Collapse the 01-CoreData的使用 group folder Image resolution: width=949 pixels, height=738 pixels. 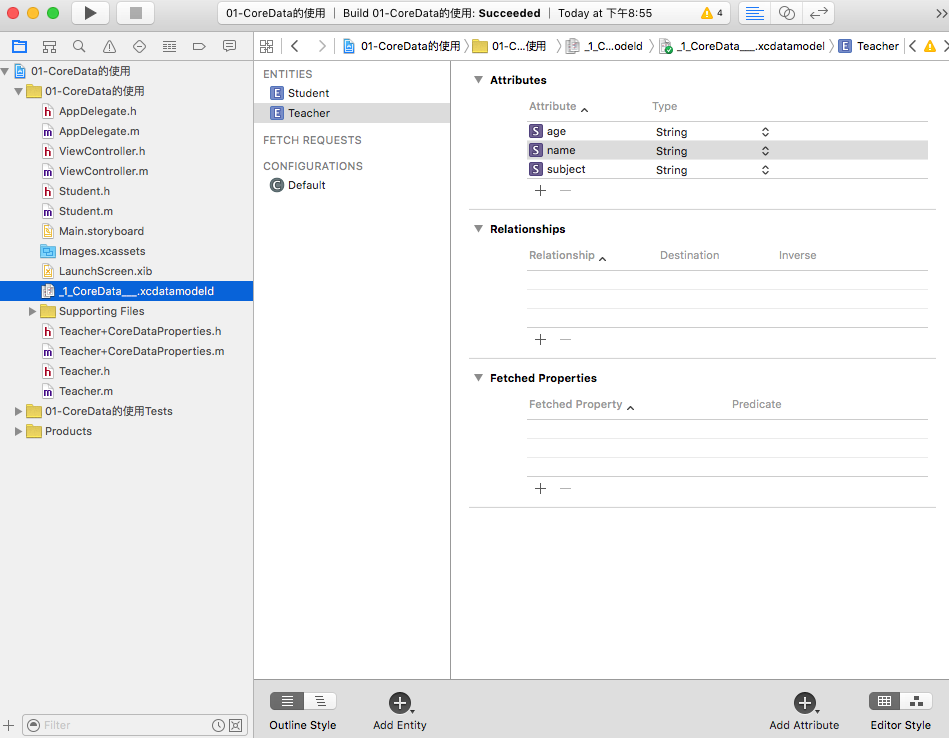pos(19,91)
